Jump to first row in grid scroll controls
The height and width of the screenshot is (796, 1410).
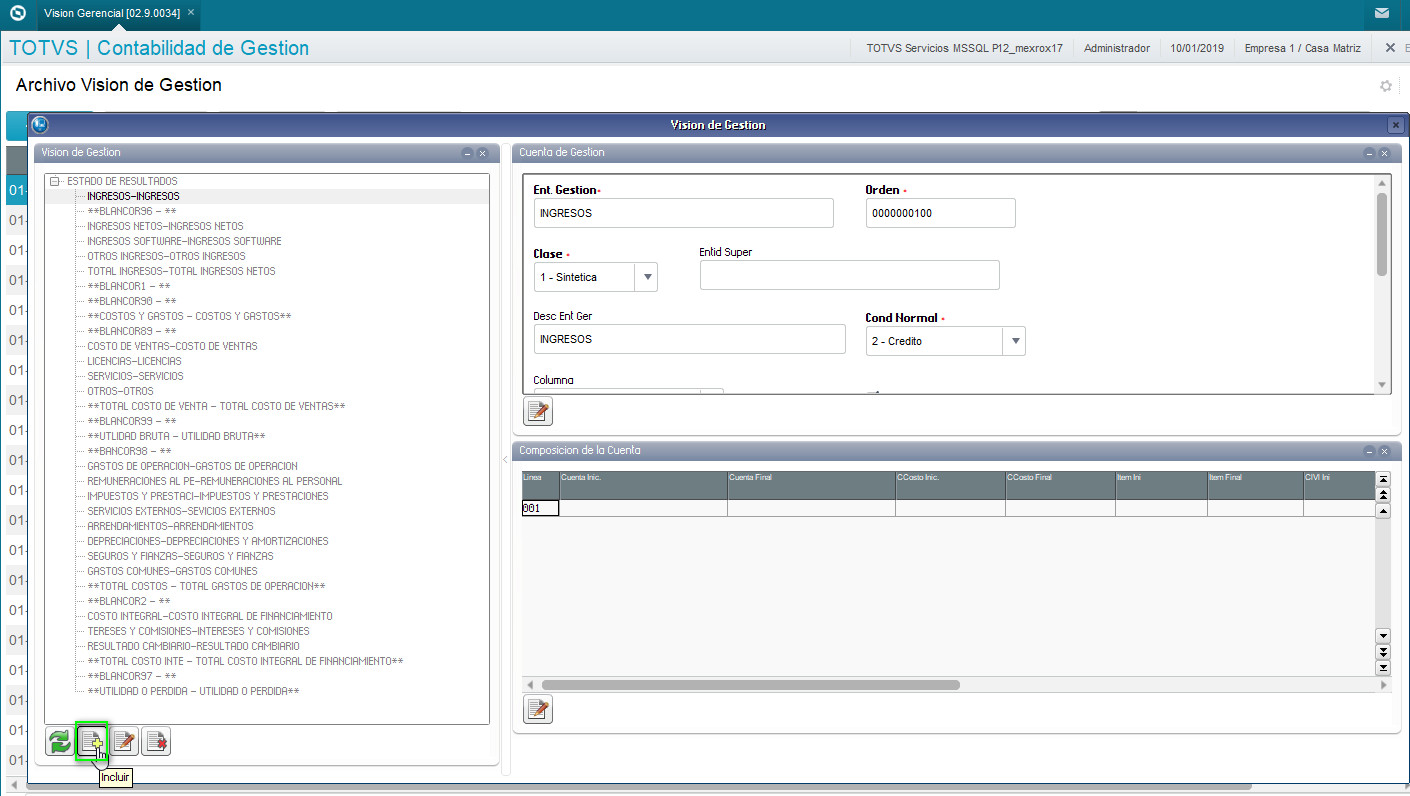click(x=1384, y=480)
